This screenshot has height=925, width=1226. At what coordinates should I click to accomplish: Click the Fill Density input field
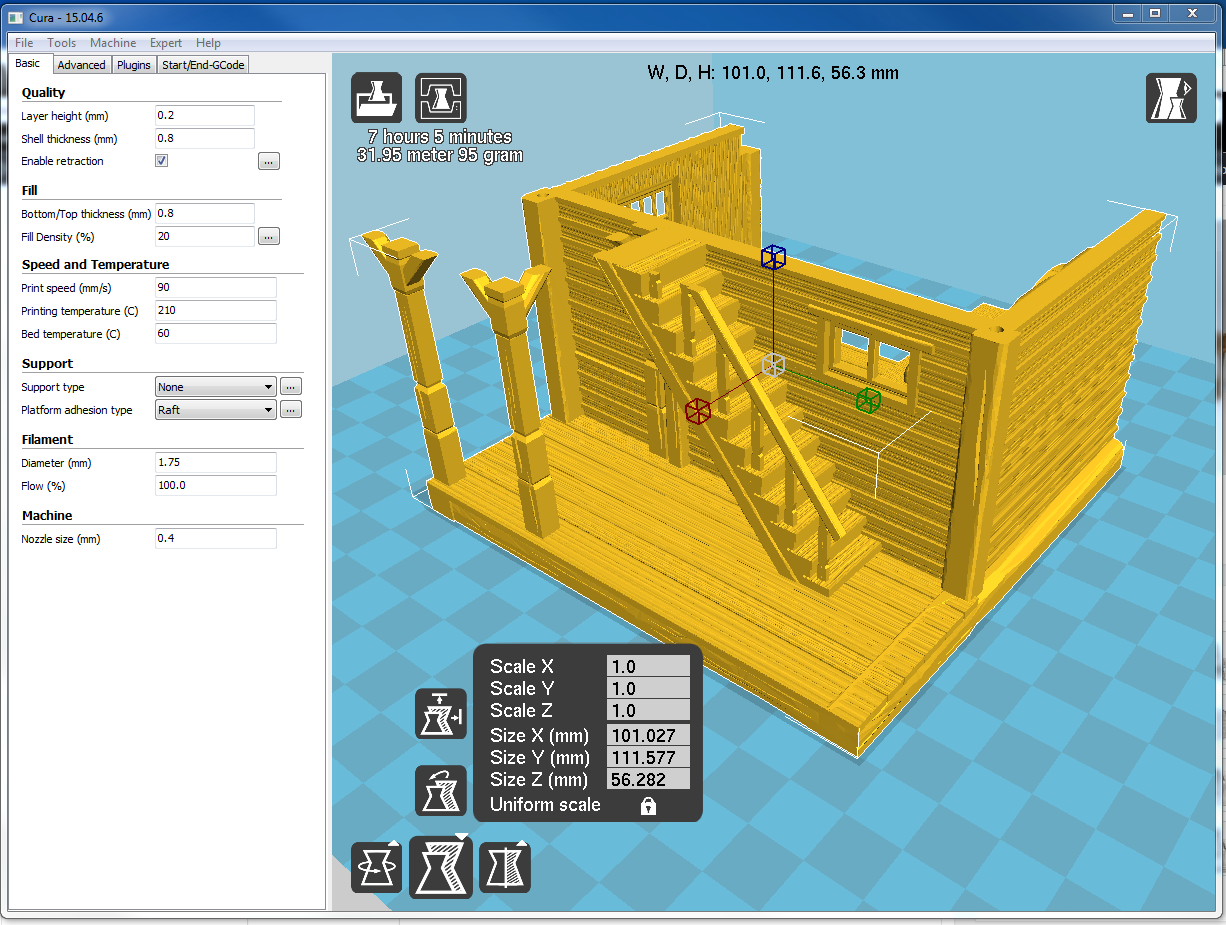click(x=205, y=237)
